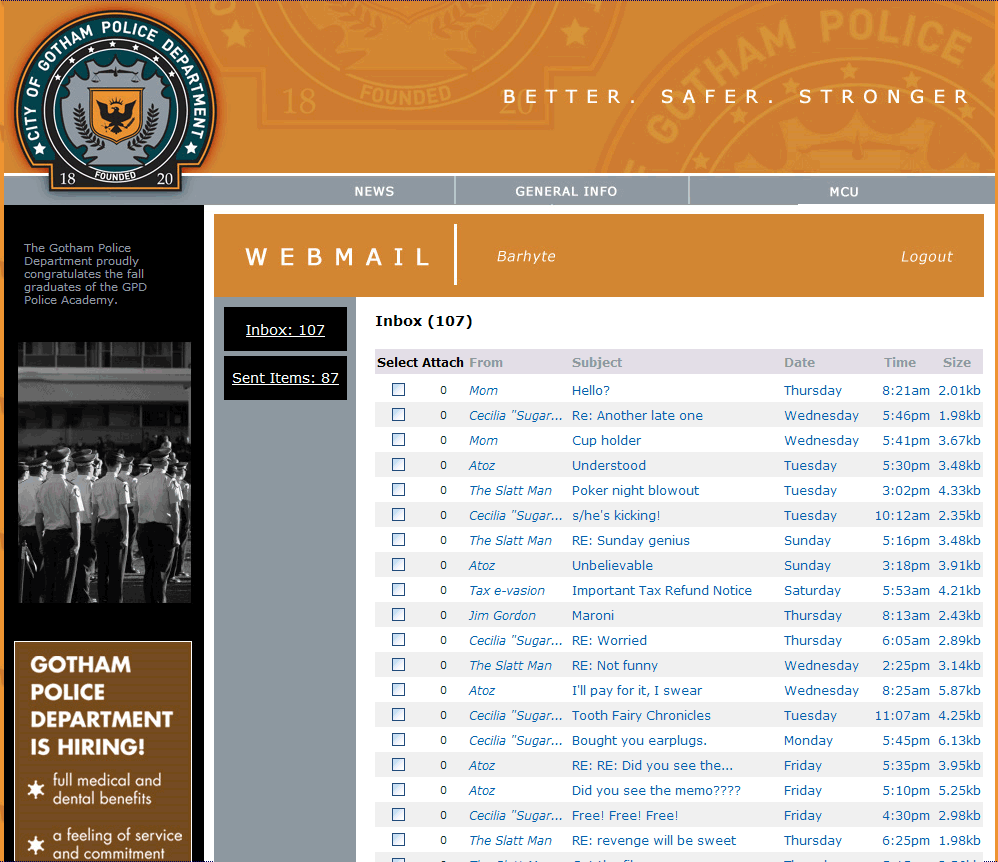998x862 pixels.
Task: Check the box for Mom's Hello? email
Action: click(398, 390)
